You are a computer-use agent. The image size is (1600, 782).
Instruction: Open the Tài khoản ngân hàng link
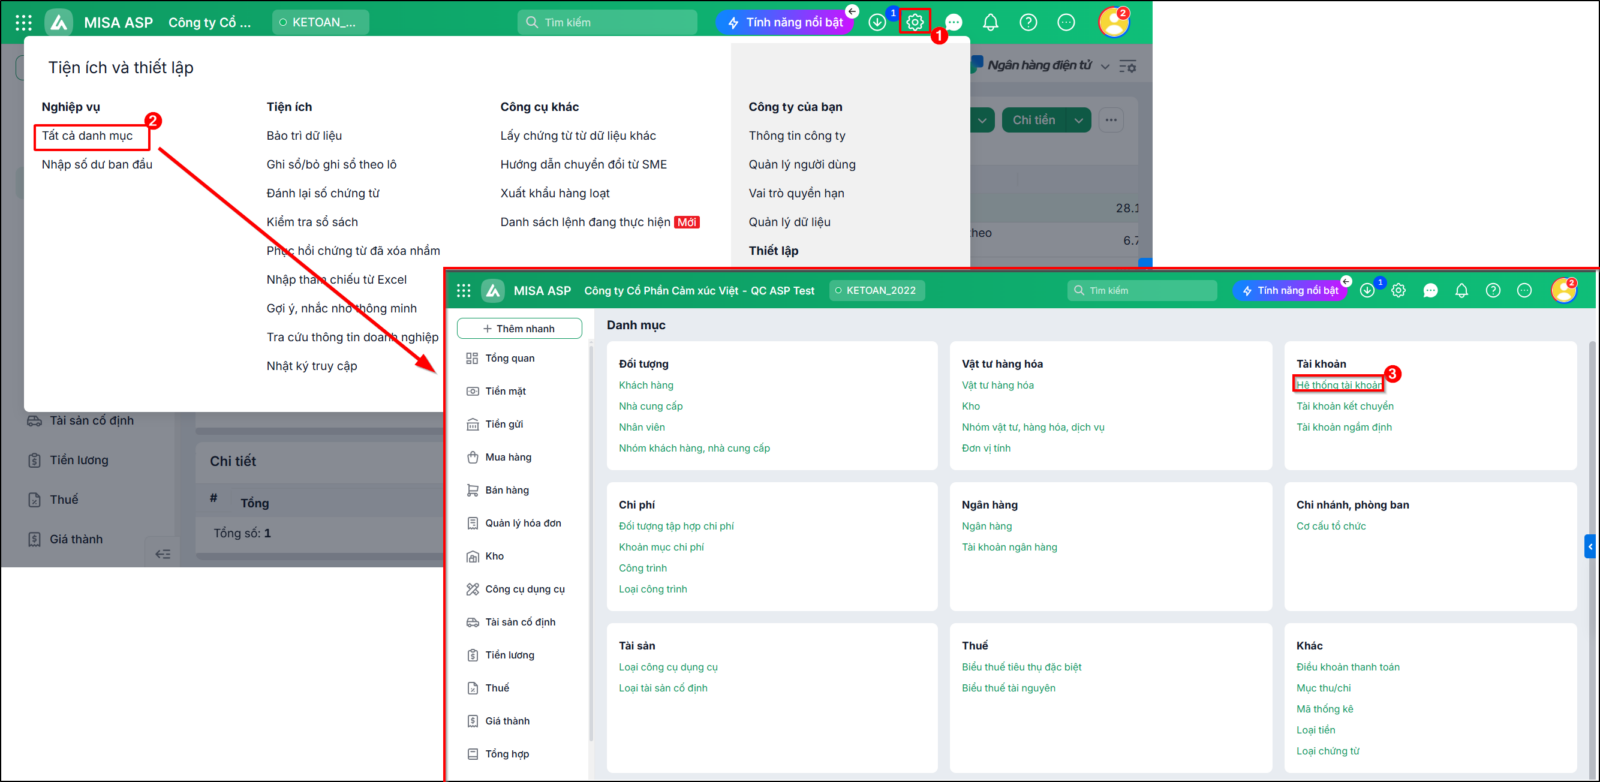(x=1009, y=547)
